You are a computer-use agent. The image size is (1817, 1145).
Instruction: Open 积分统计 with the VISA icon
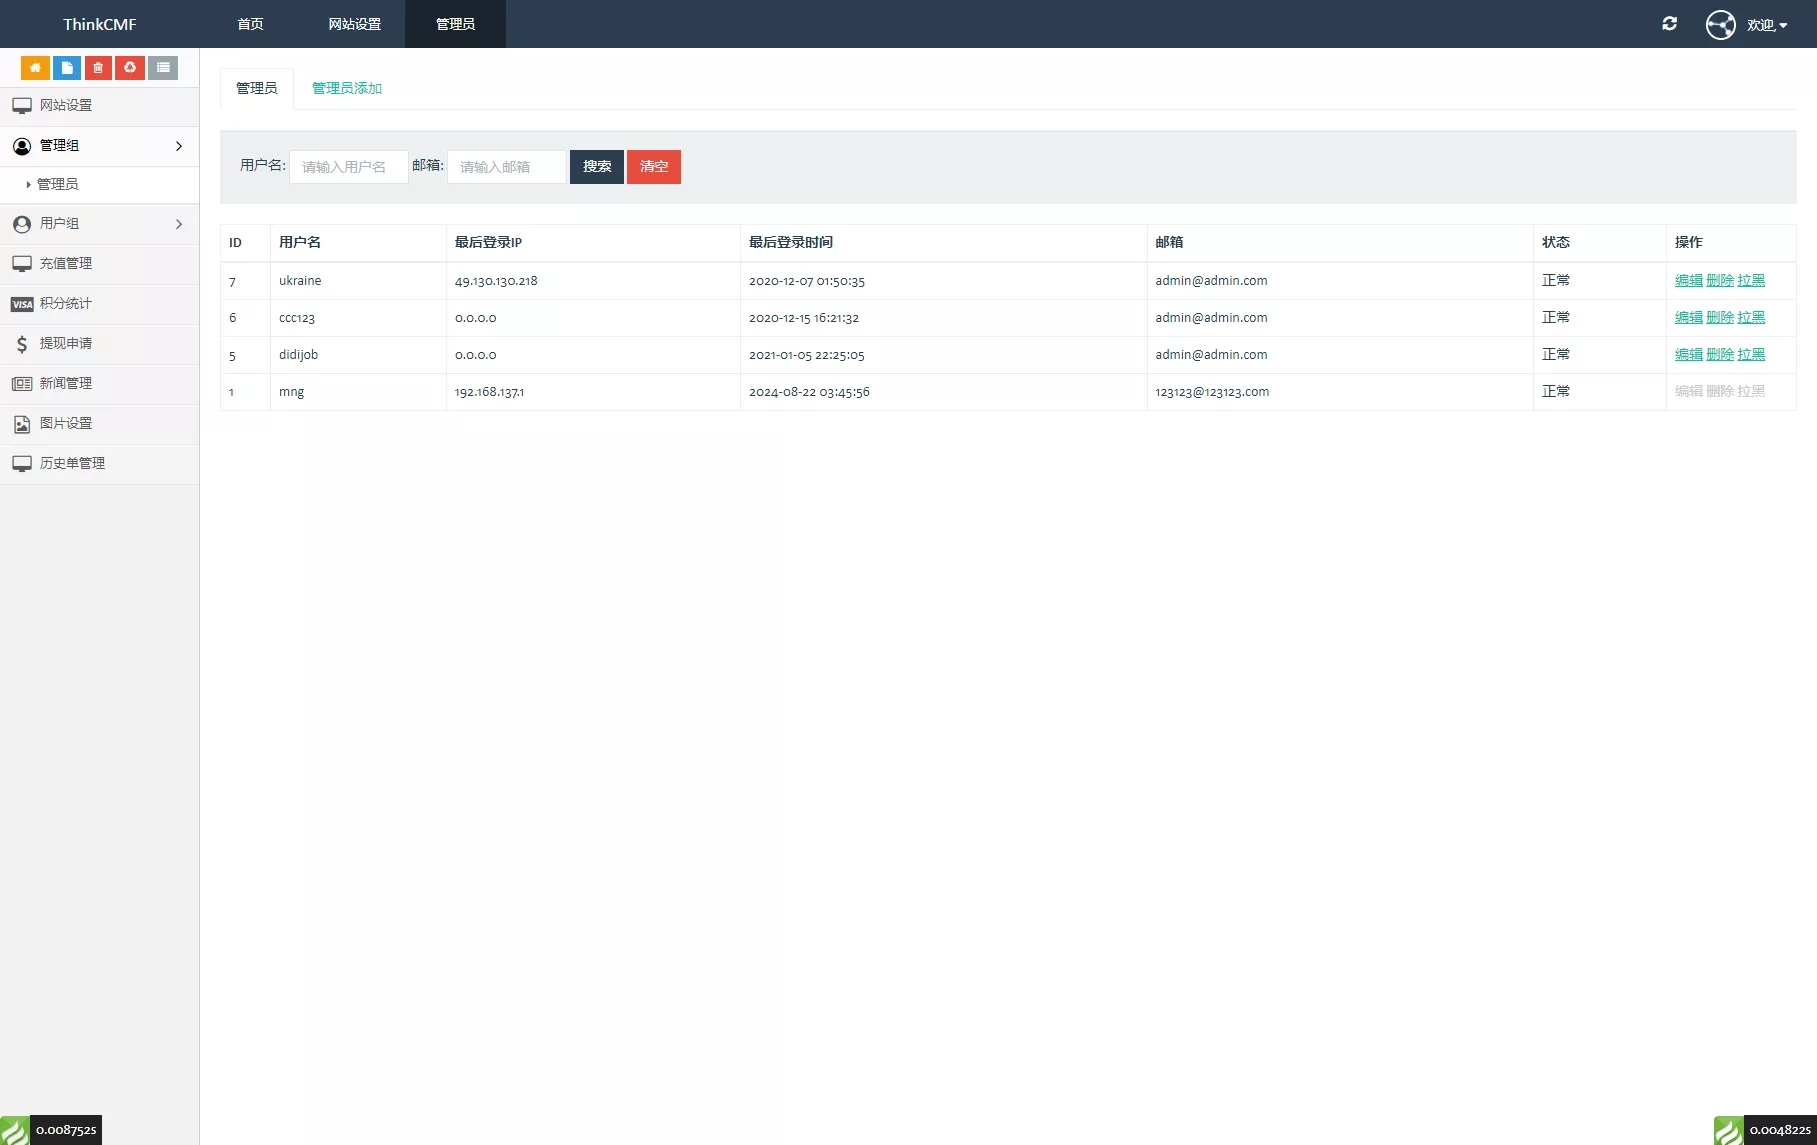(66, 304)
